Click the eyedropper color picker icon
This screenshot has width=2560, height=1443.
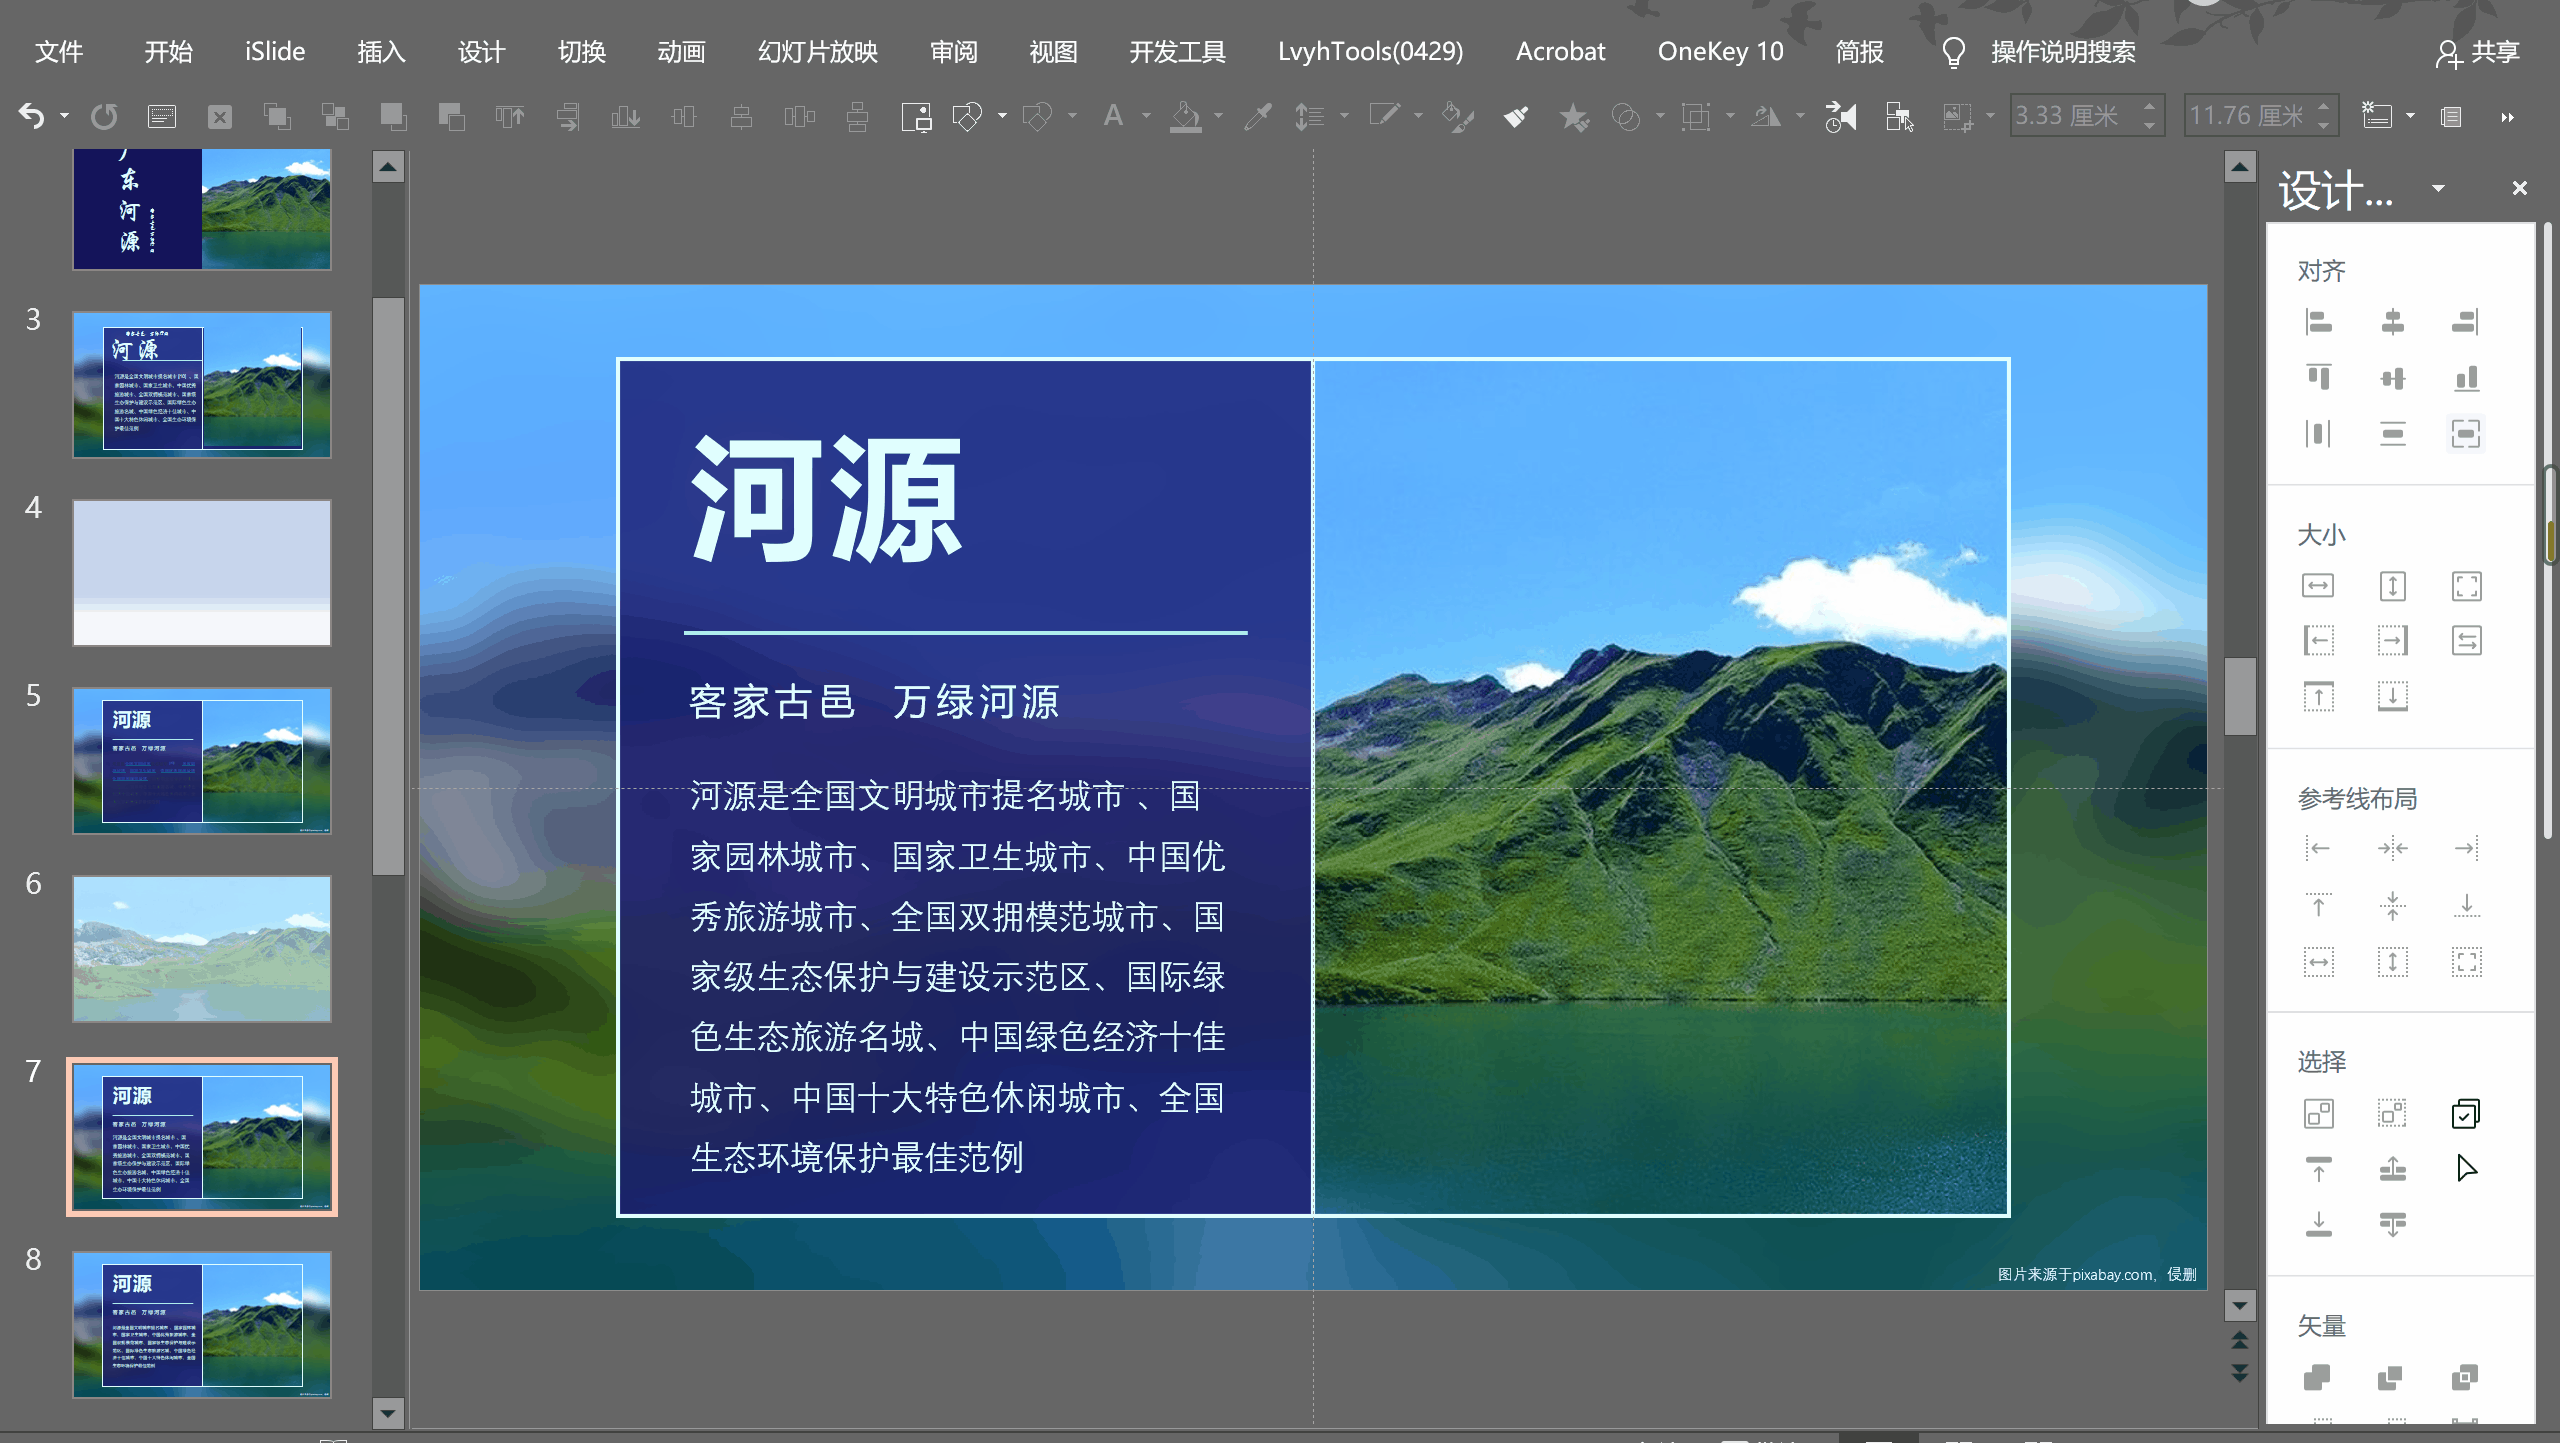coord(1257,117)
